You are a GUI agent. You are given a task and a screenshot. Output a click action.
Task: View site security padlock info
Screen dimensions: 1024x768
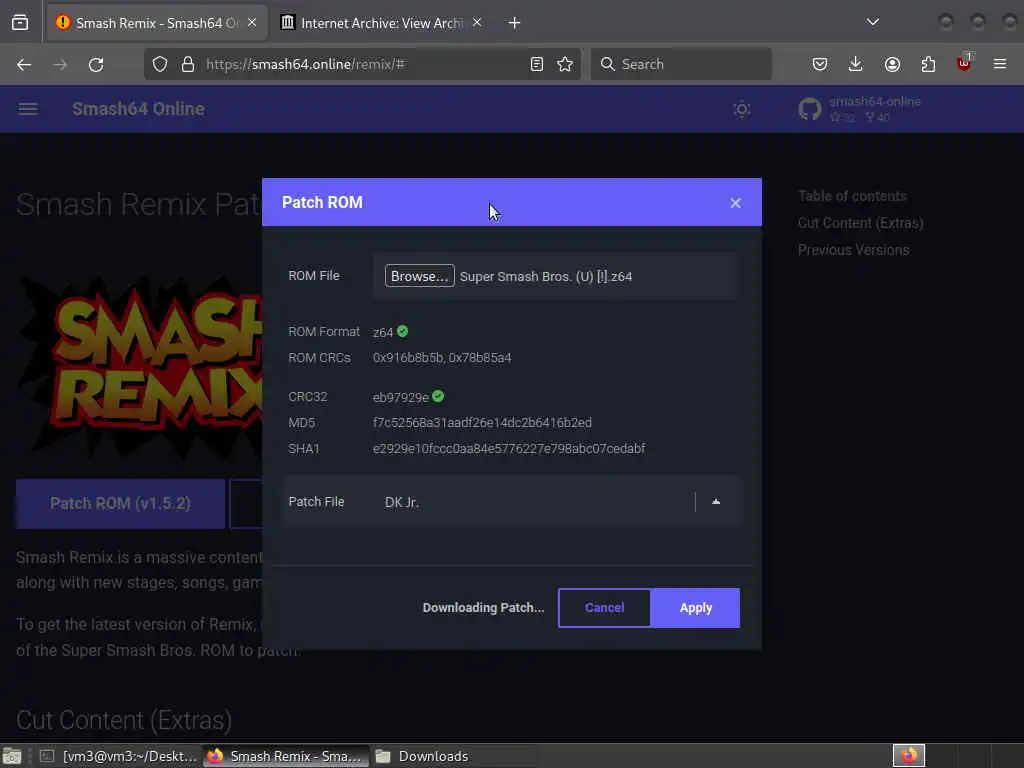(x=188, y=64)
